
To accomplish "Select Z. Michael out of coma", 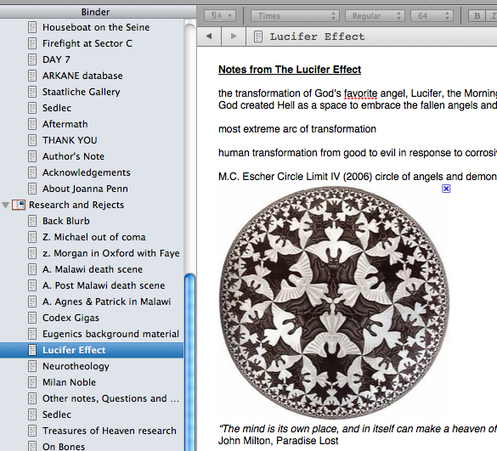I will tap(94, 237).
